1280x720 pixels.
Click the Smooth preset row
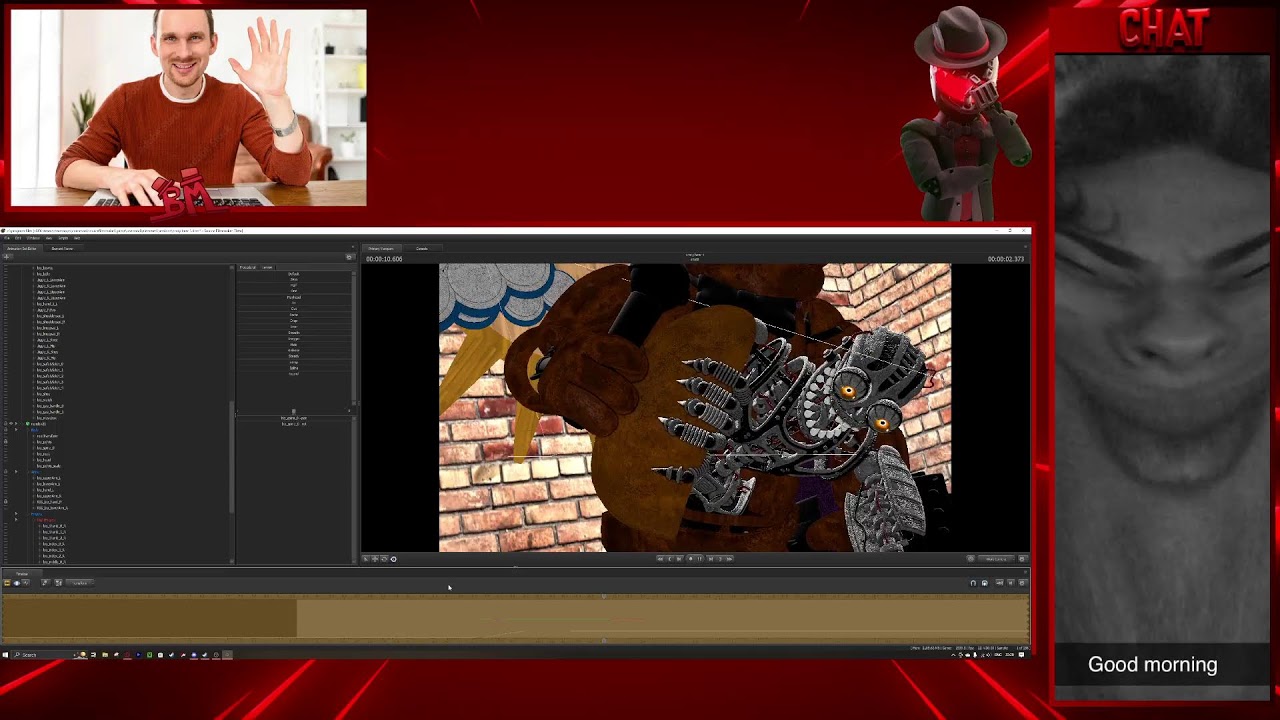coord(294,333)
